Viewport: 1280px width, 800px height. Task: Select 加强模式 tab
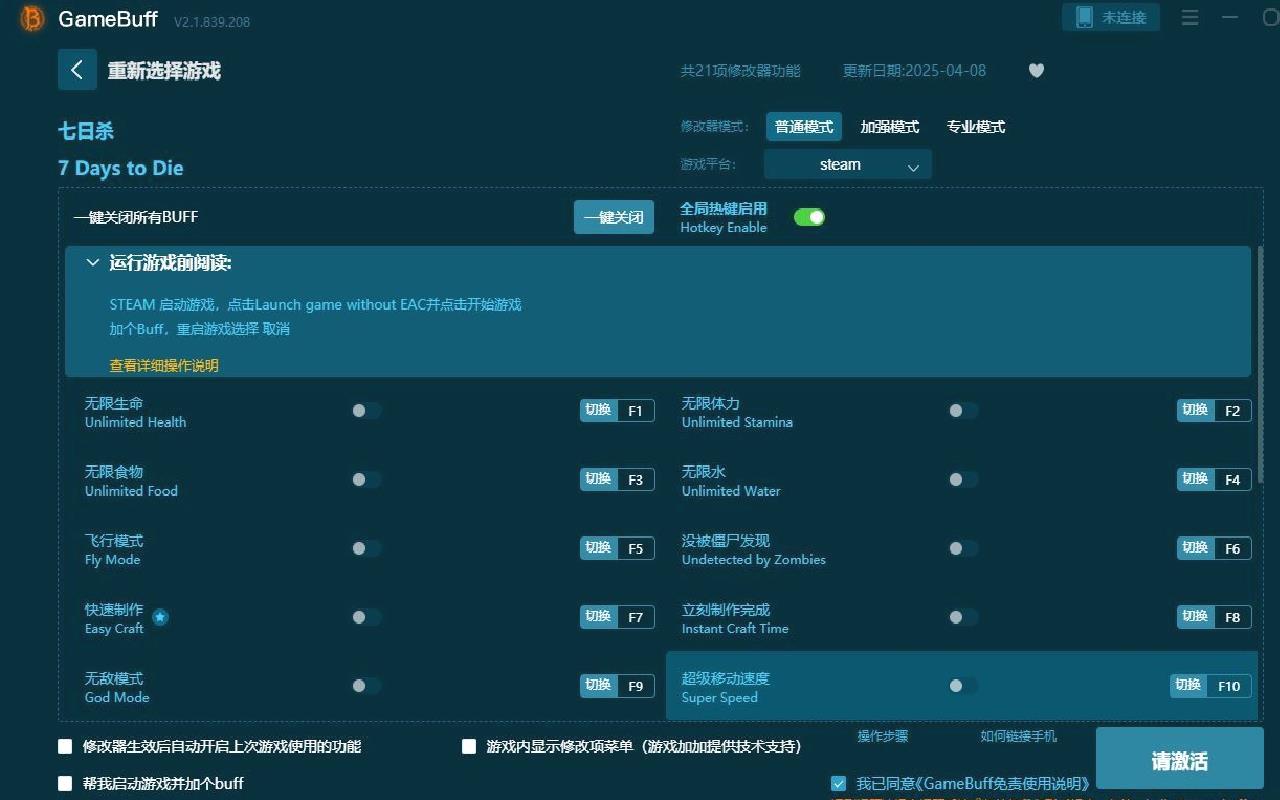click(x=890, y=127)
